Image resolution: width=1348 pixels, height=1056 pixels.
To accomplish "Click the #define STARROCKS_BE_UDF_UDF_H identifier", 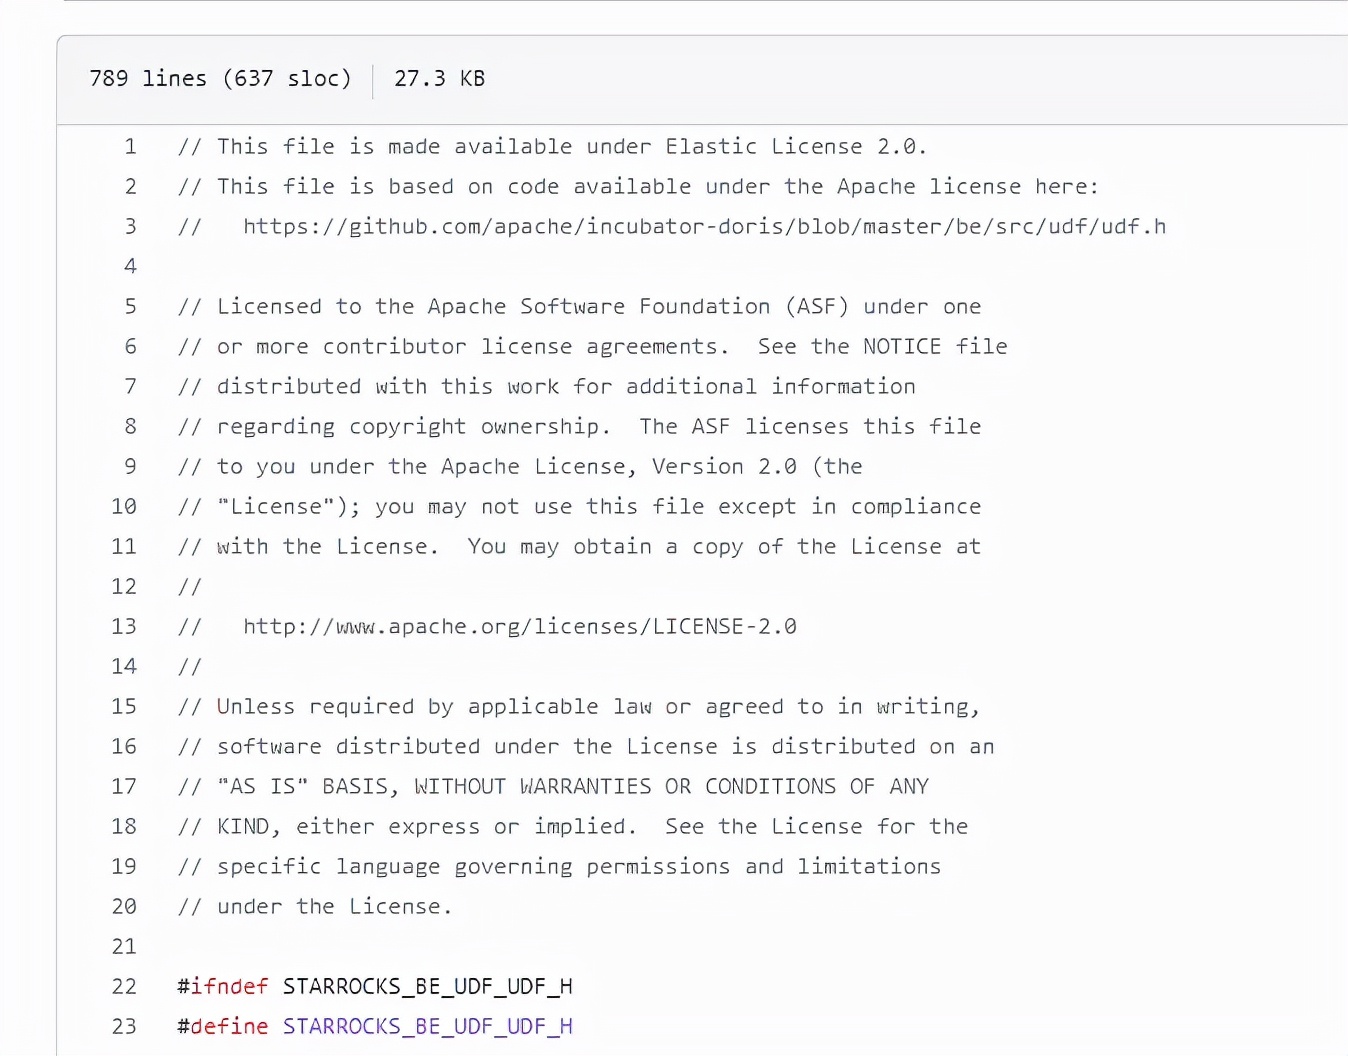I will tap(427, 1027).
